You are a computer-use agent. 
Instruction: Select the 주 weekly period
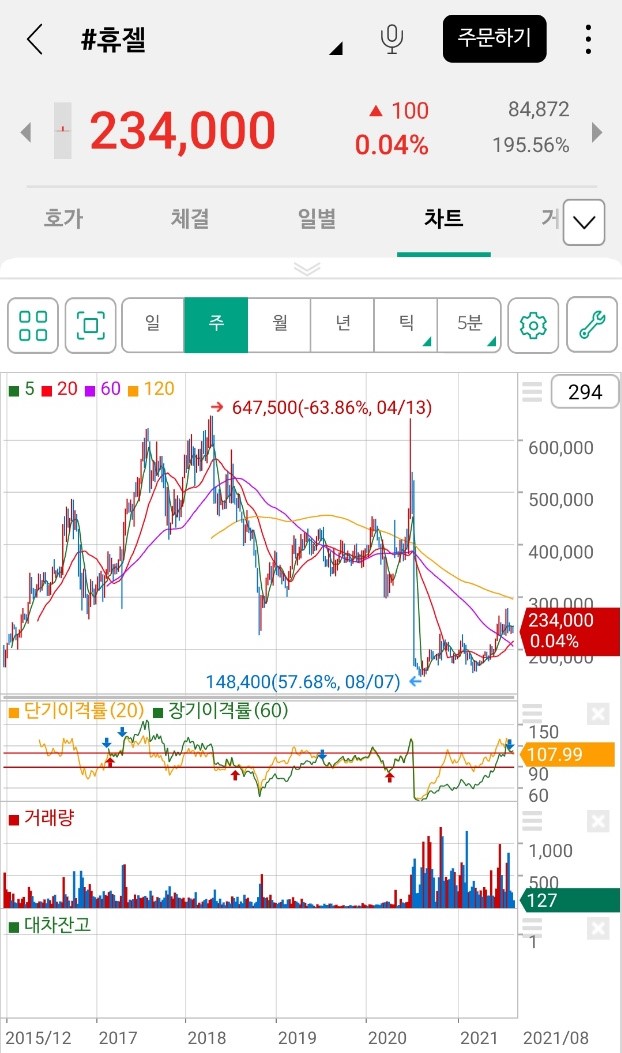tap(216, 325)
